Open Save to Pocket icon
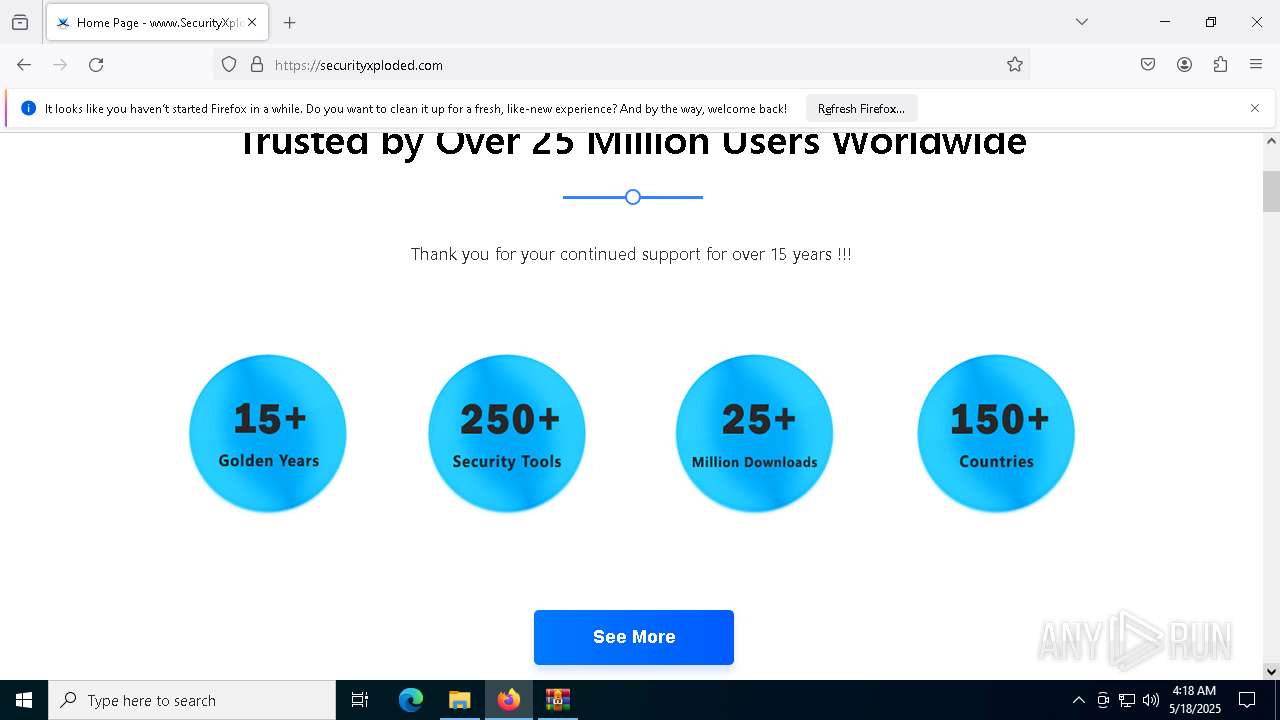 click(1148, 65)
